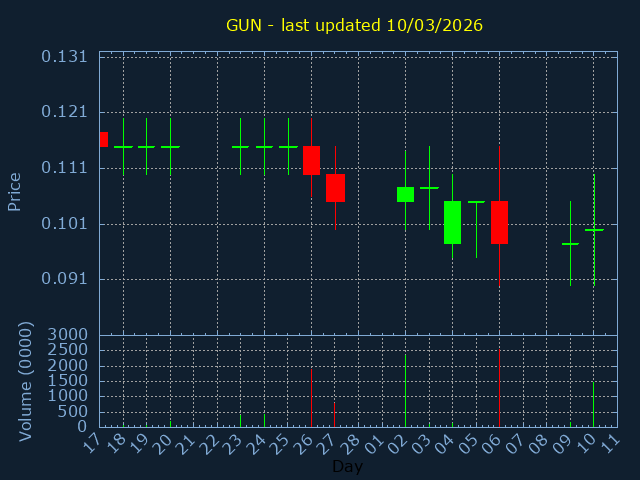The image size is (640, 480).
Task: Click the 0.131 price tick label
Action: click(64, 57)
